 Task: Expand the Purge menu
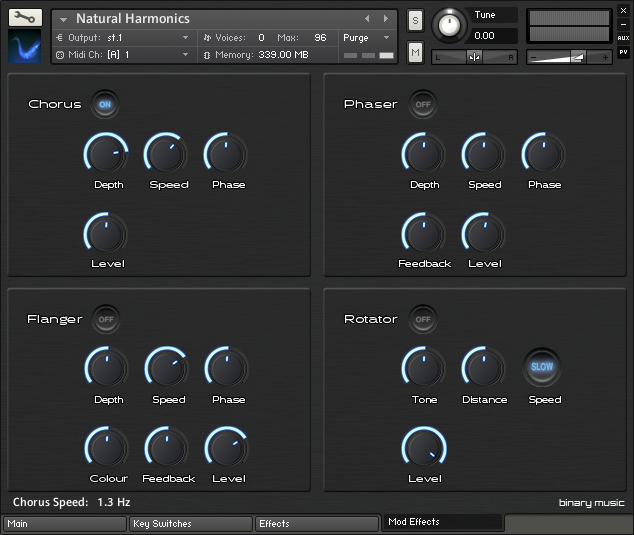[x=366, y=38]
